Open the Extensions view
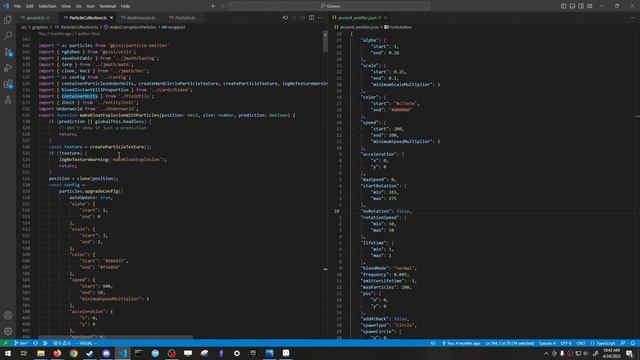This screenshot has height=360, width=640. pos(8,84)
